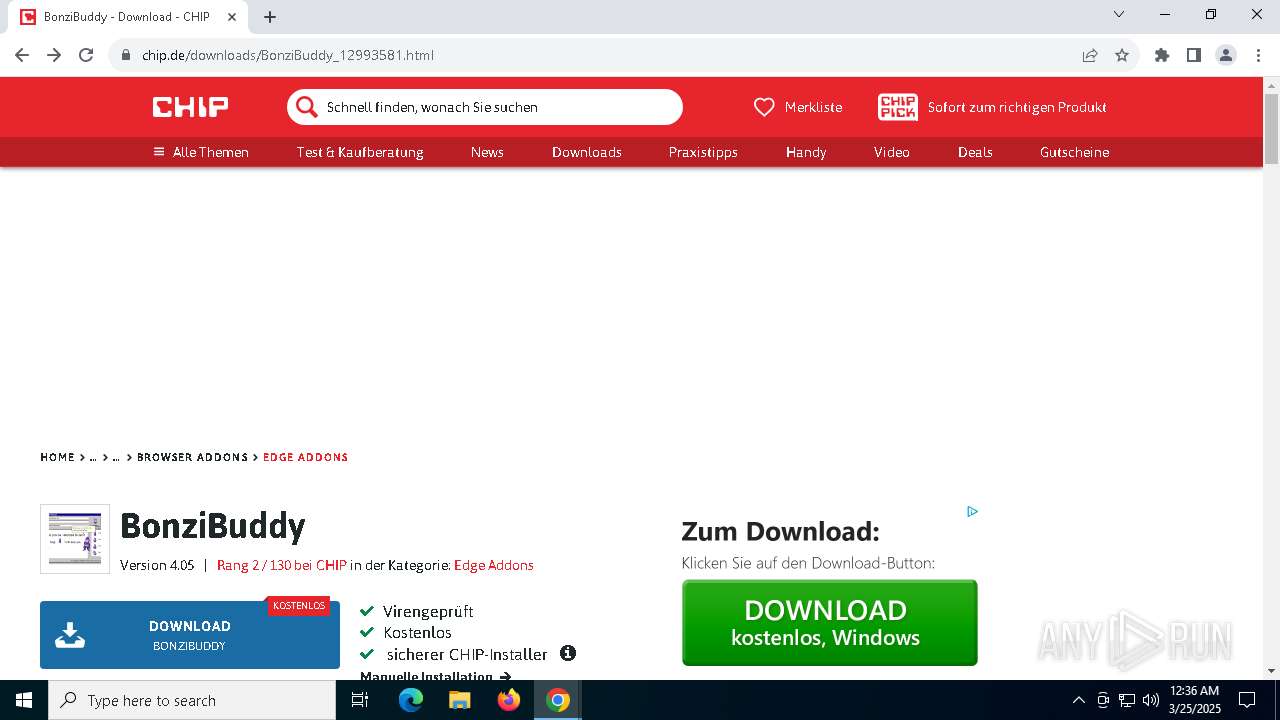Screen dimensions: 1280x720
Task: Open the Alle Themen hamburger menu
Action: [x=200, y=152]
